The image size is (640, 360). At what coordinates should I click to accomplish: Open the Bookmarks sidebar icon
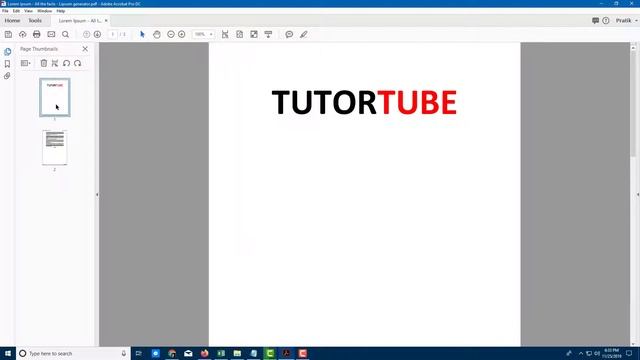[x=7, y=64]
